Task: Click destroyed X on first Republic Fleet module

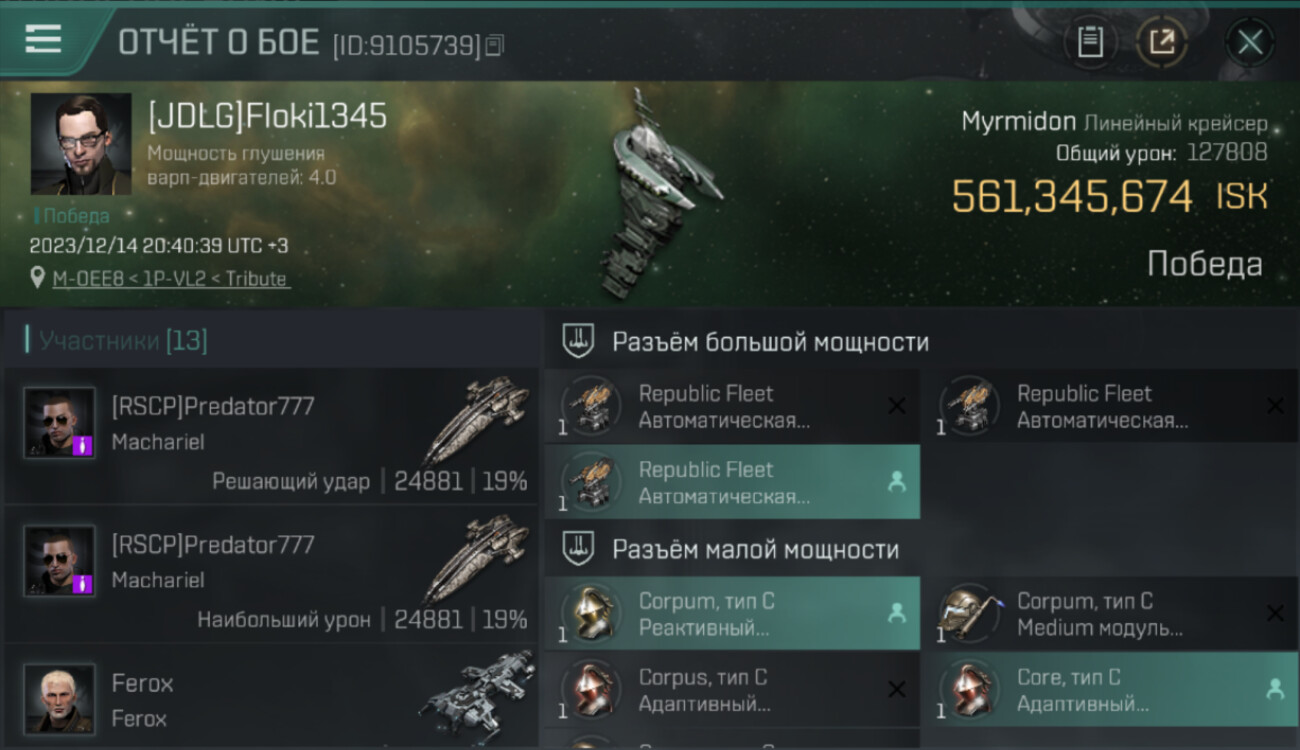Action: [x=896, y=406]
